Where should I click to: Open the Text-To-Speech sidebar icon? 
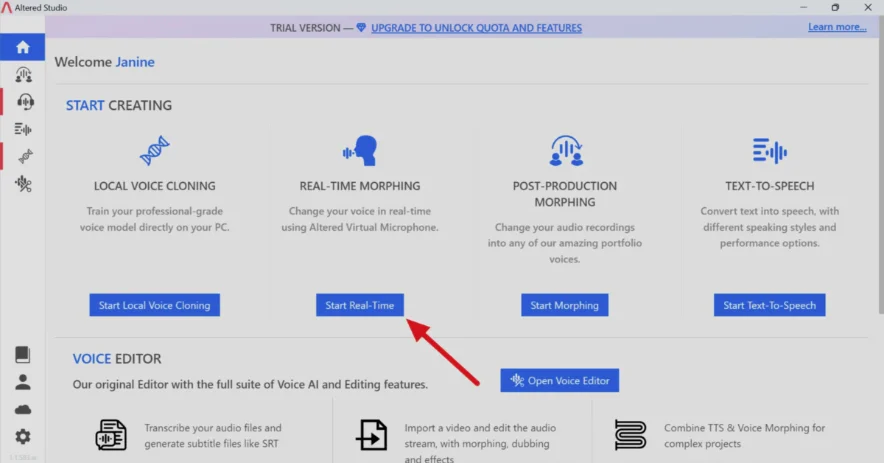23,129
